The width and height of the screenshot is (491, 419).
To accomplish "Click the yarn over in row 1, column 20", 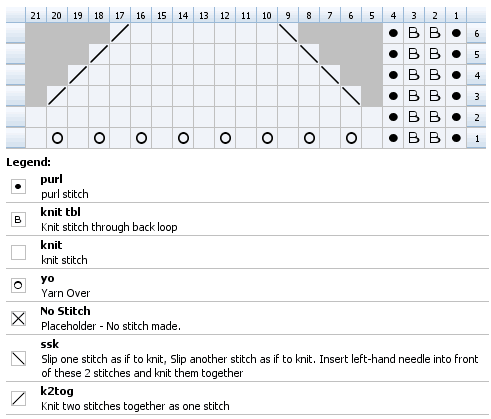I will (57, 138).
